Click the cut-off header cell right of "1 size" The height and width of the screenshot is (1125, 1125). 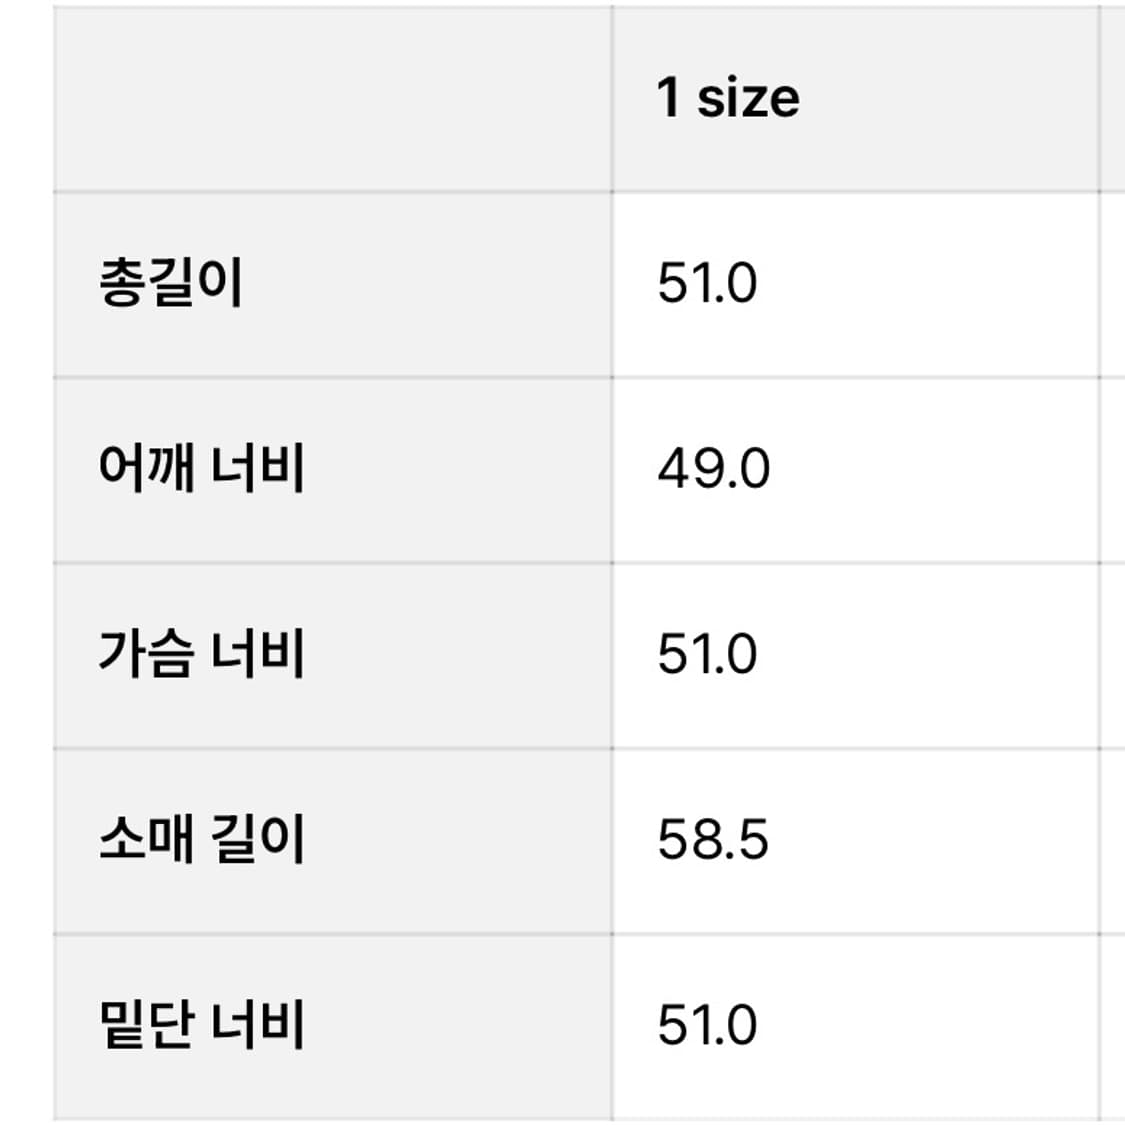(x=1113, y=98)
